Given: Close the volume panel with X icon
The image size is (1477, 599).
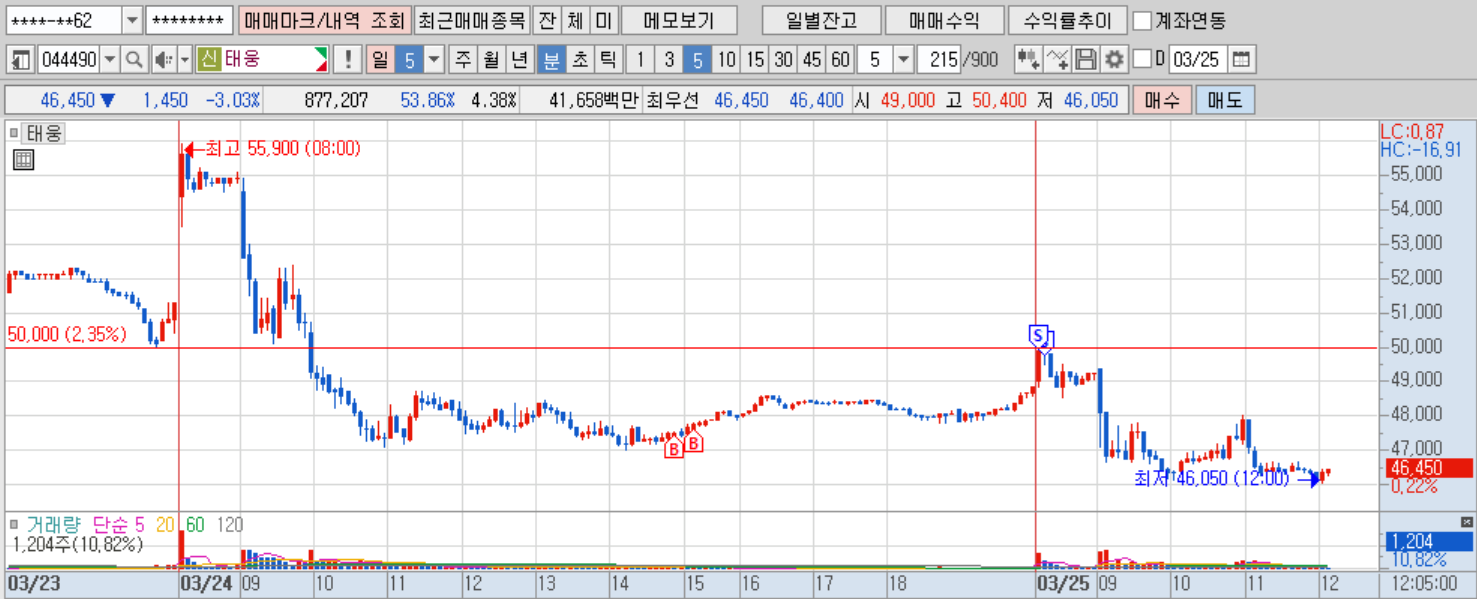Looking at the screenshot, I should pyautogui.click(x=1467, y=522).
